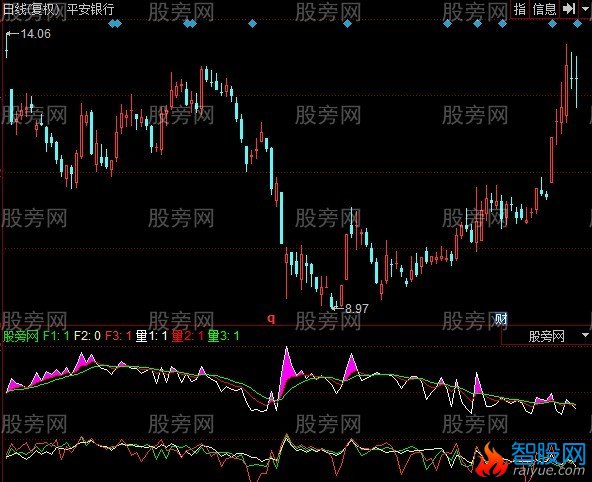Click the 平安银行 stock name title
The image size is (592, 482).
tap(91, 8)
